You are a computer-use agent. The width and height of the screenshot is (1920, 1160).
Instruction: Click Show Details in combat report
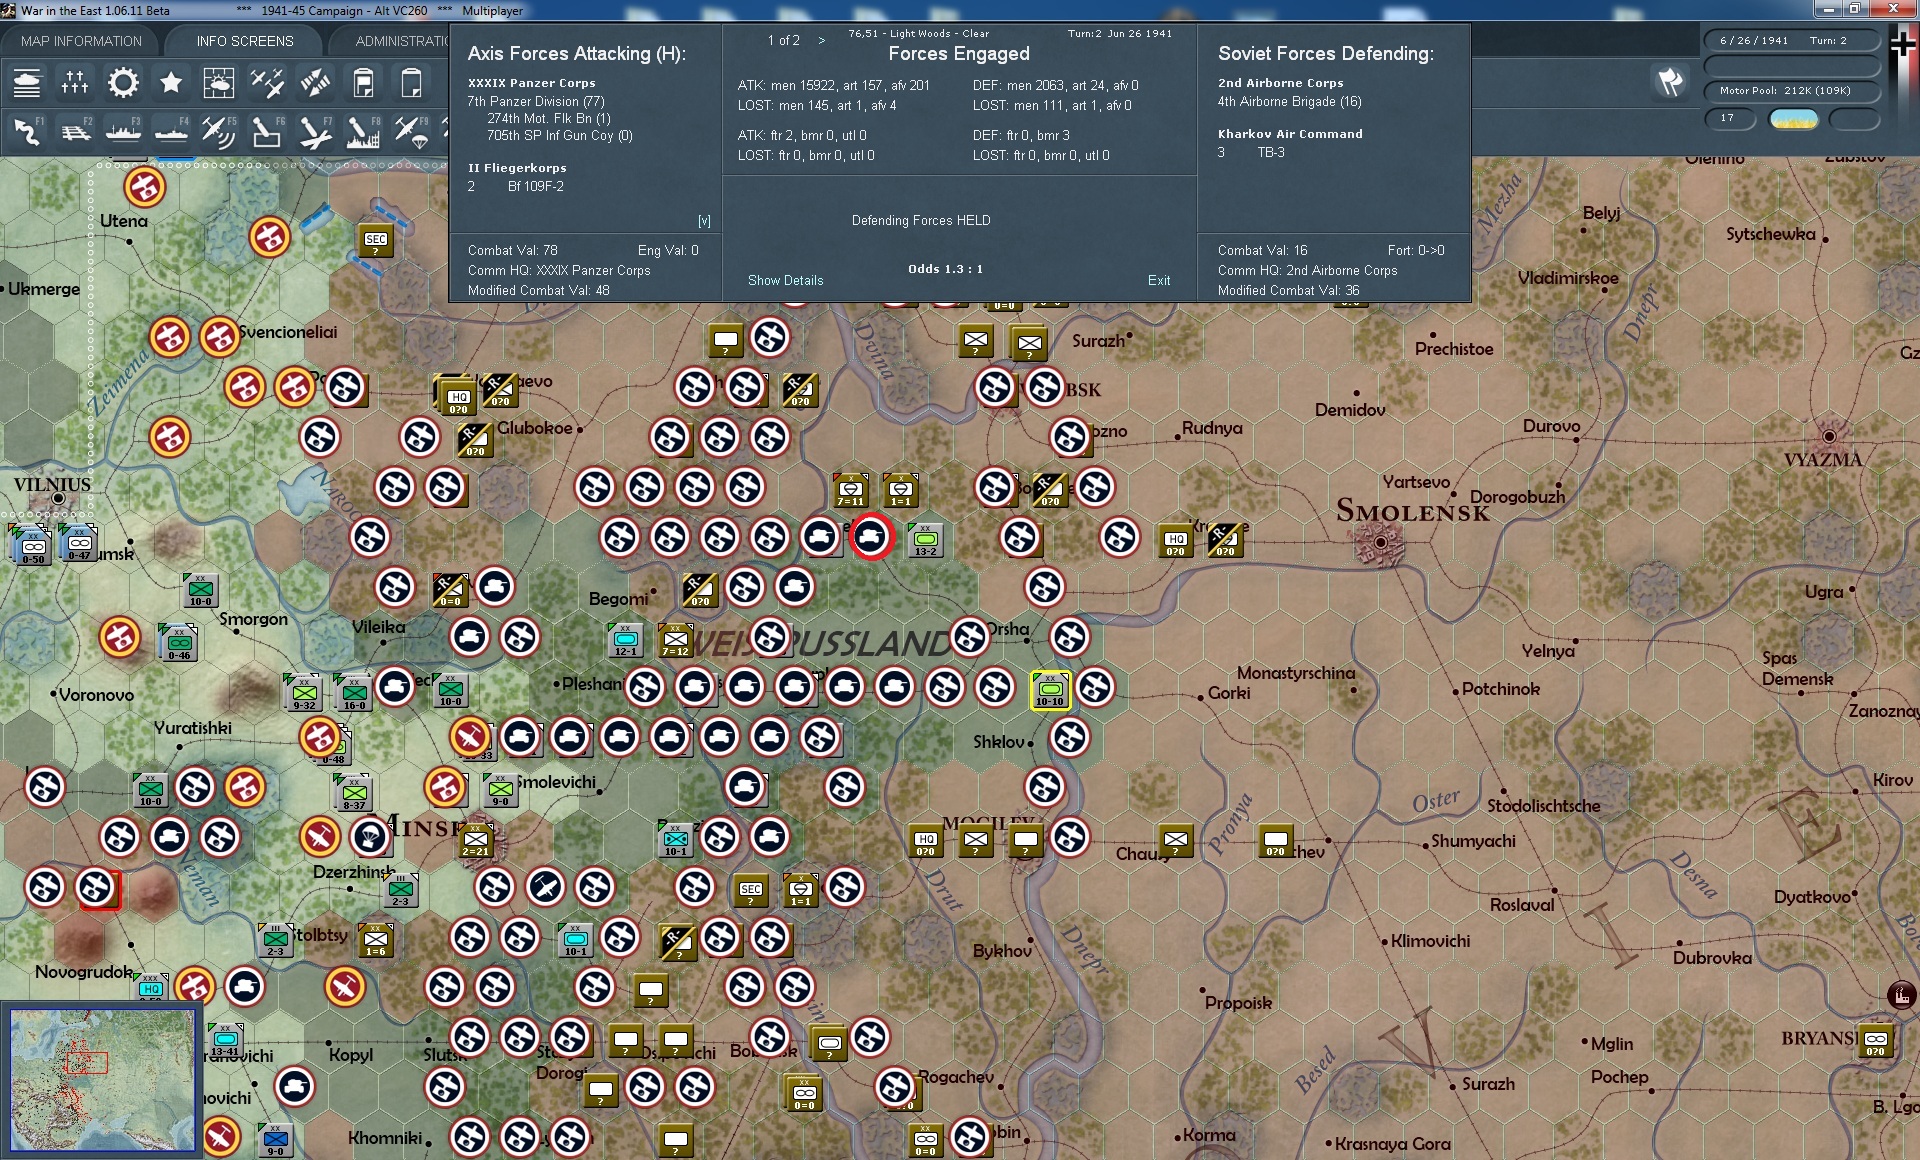click(x=785, y=280)
